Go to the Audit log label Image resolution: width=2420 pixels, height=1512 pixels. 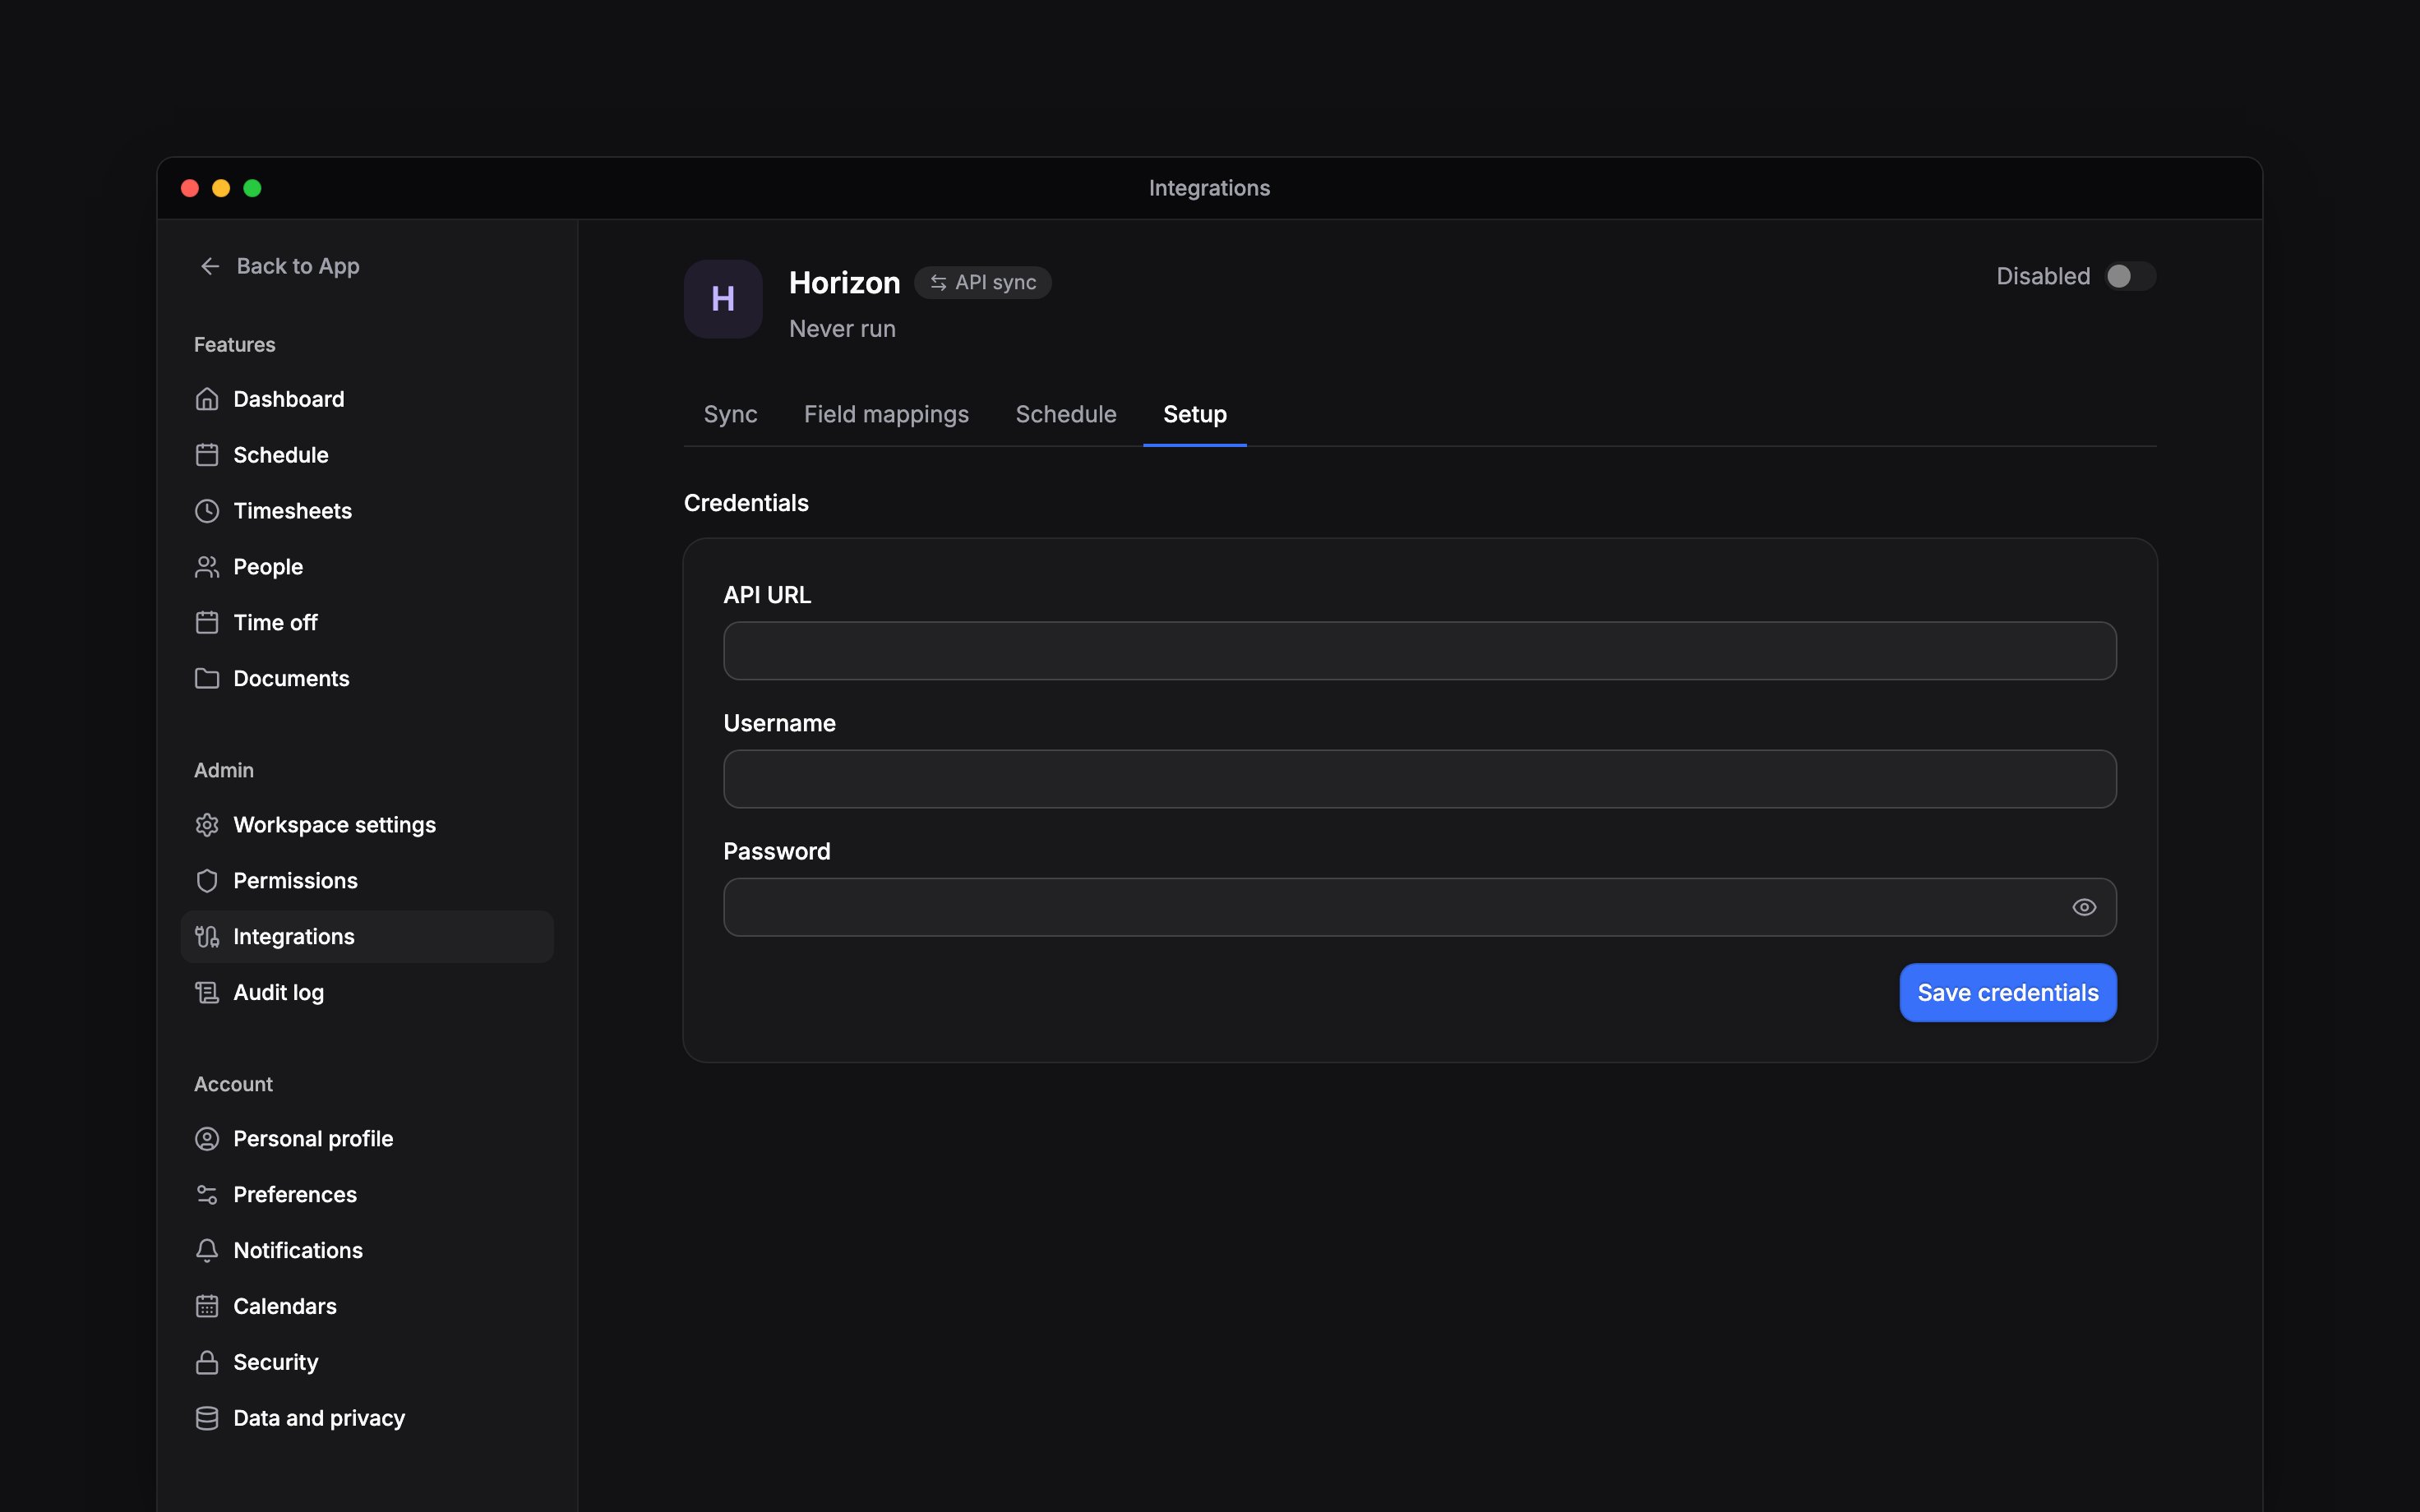[x=279, y=993]
